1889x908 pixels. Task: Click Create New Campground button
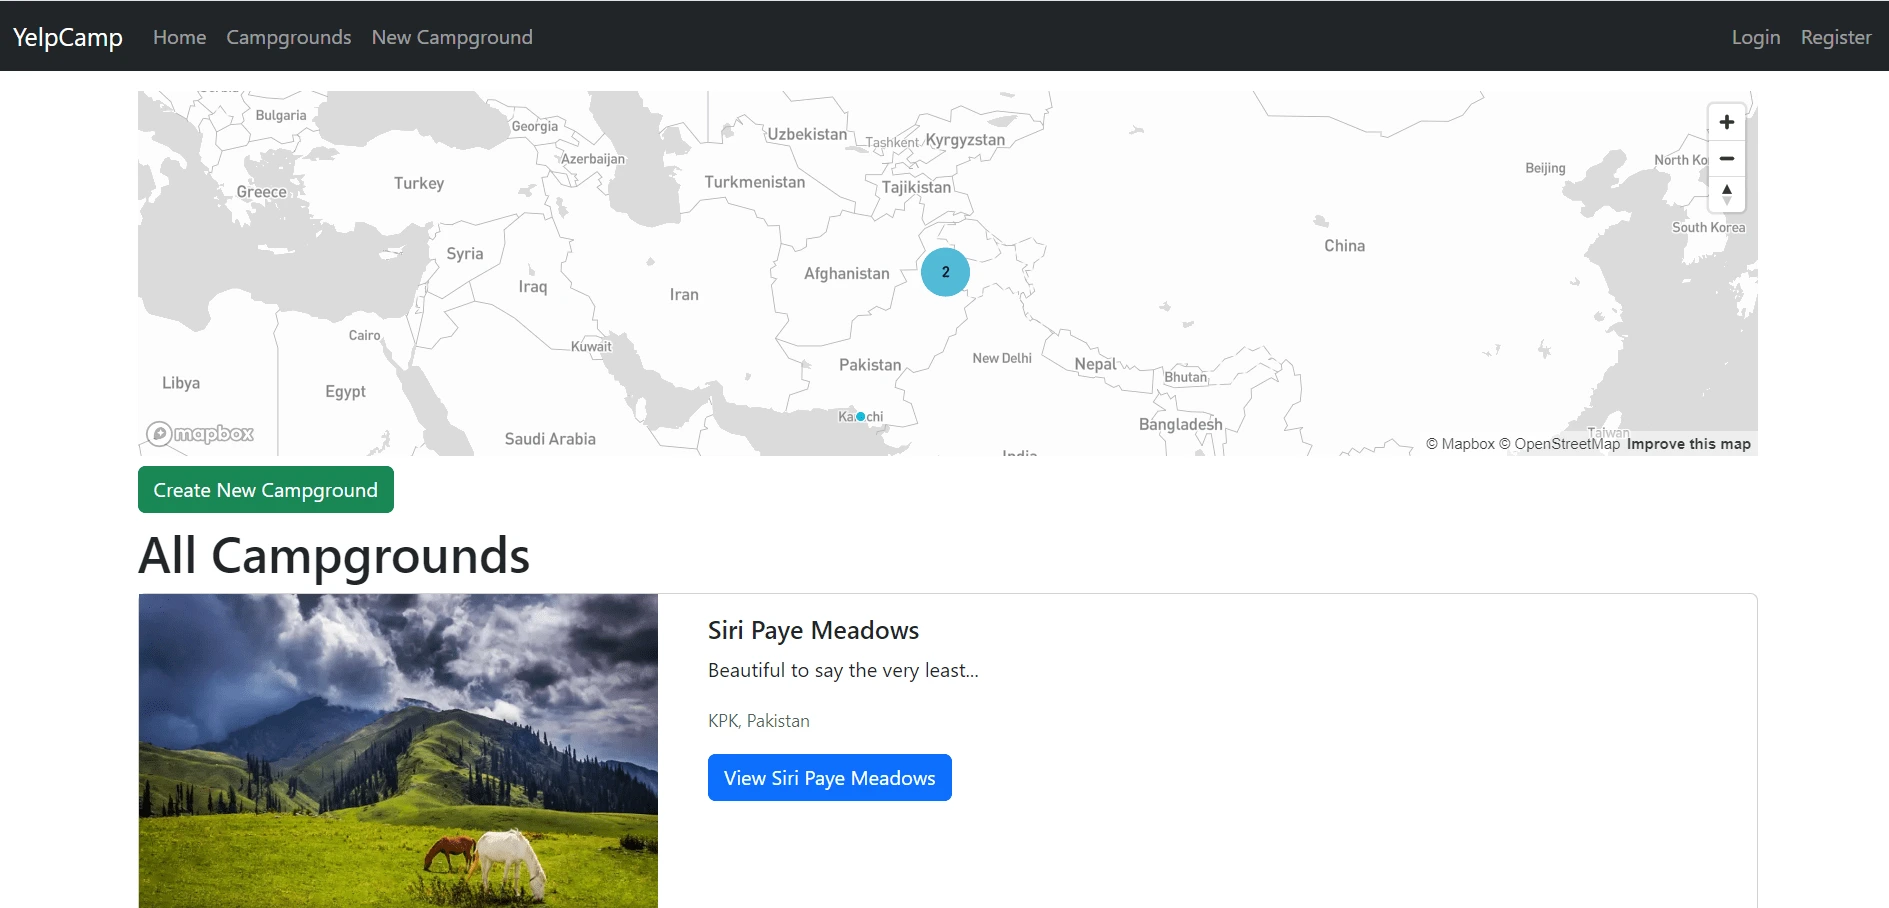pyautogui.click(x=266, y=490)
